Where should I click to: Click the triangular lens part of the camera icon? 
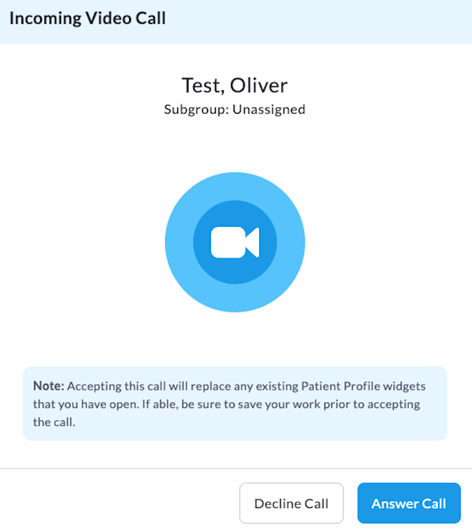253,242
